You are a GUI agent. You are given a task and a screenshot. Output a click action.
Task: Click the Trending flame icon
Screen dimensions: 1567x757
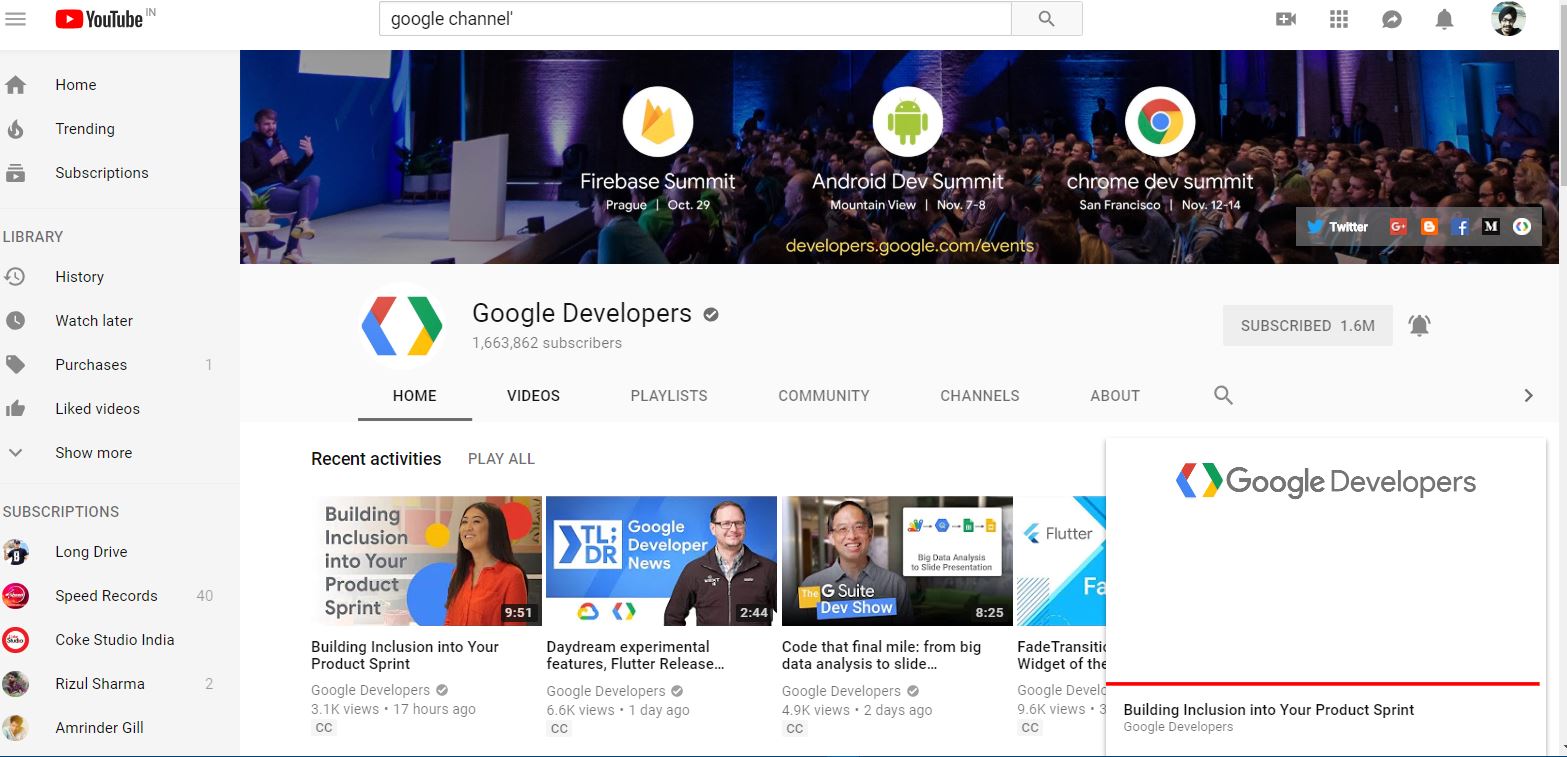[15, 129]
